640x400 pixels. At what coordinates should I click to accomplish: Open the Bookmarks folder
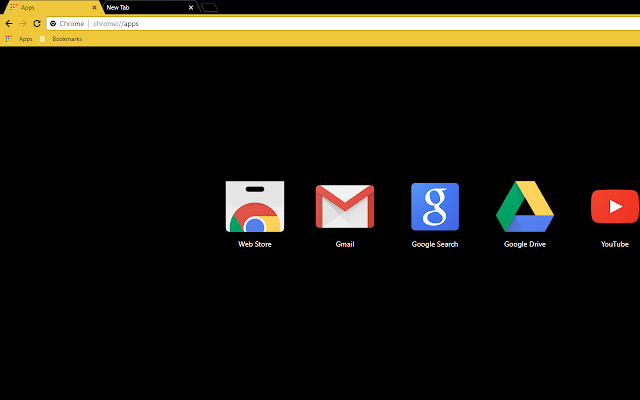61,39
